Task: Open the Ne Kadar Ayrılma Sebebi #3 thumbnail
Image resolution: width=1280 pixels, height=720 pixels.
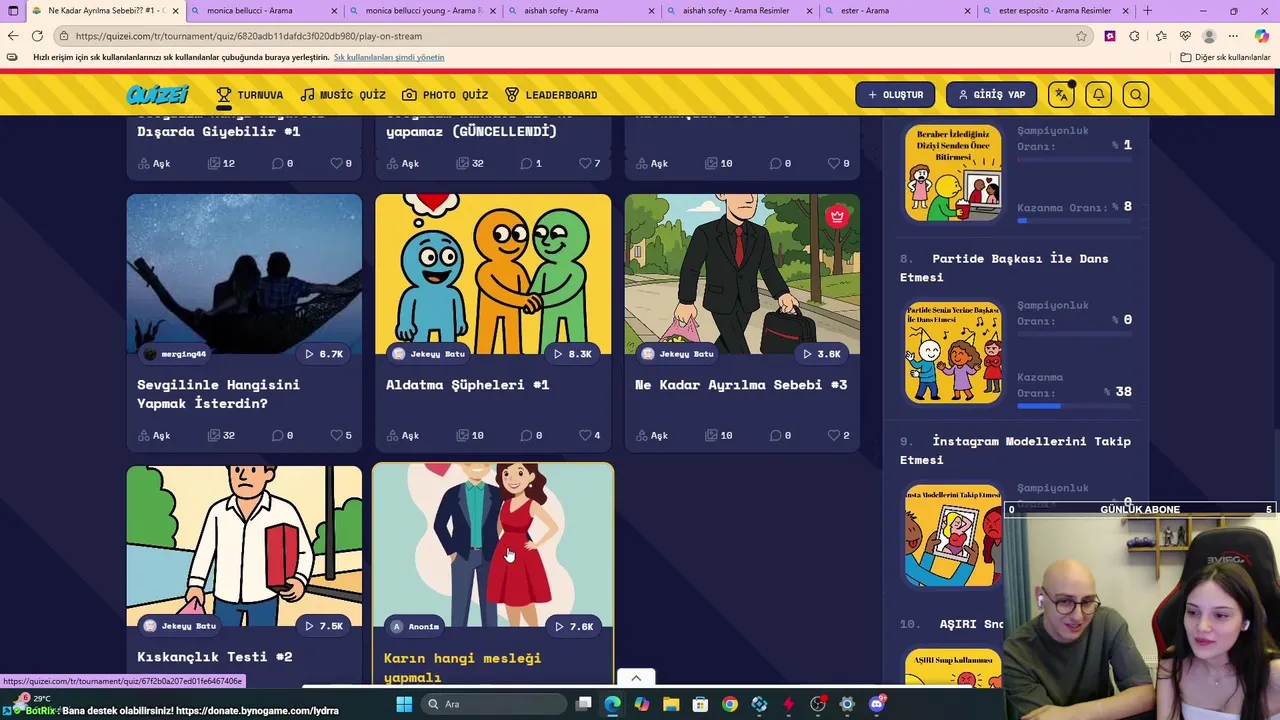Action: point(742,274)
